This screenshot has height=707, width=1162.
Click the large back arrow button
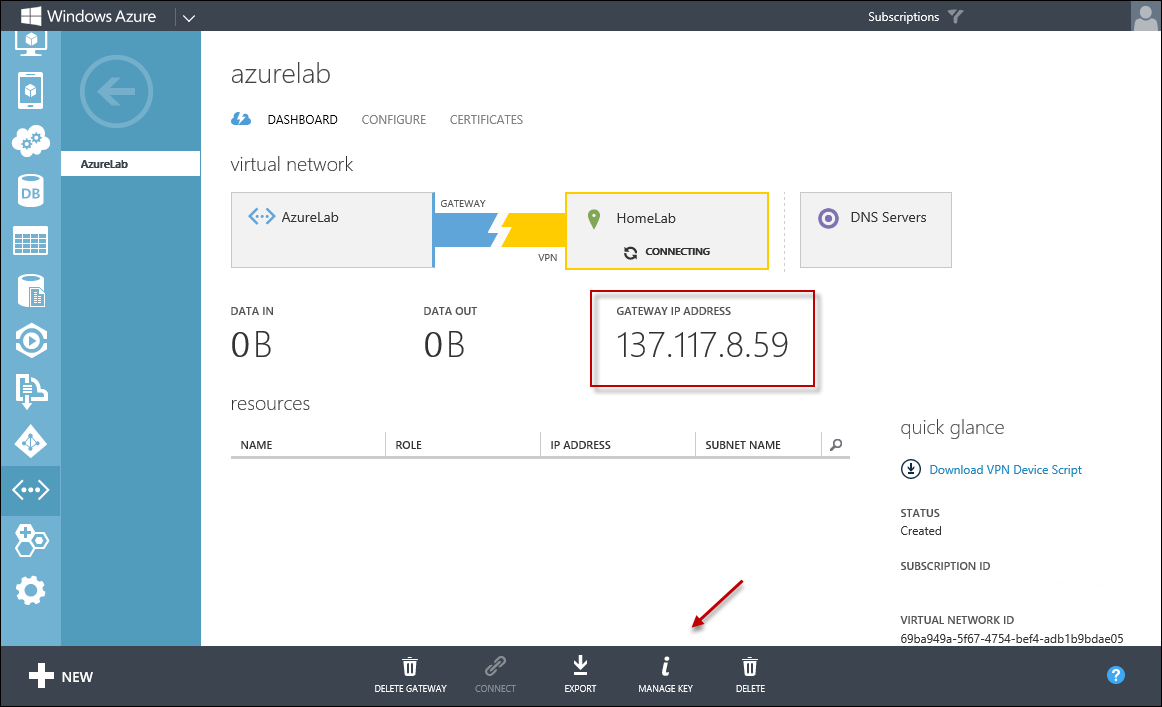pos(116,93)
